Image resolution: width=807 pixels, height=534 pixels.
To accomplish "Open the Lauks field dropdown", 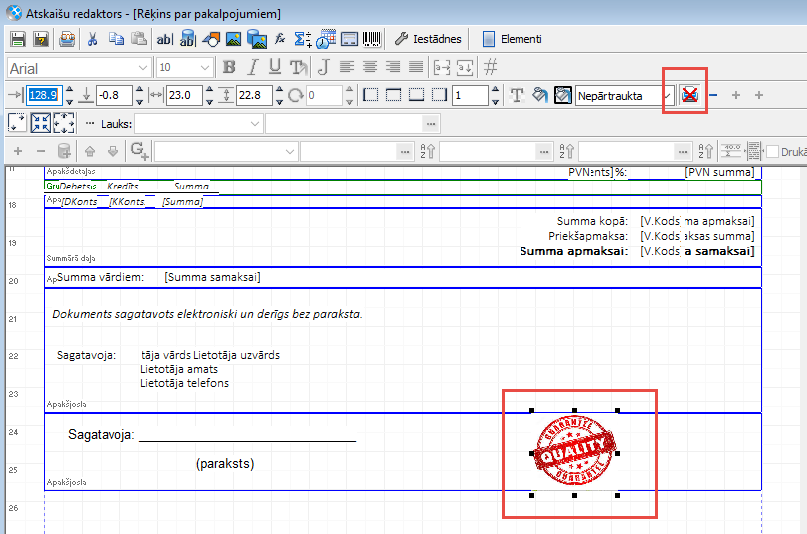I will point(257,123).
